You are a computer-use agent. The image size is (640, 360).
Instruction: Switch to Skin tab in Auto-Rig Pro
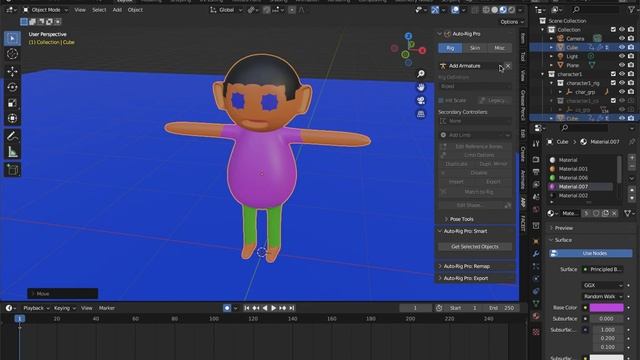coord(475,48)
